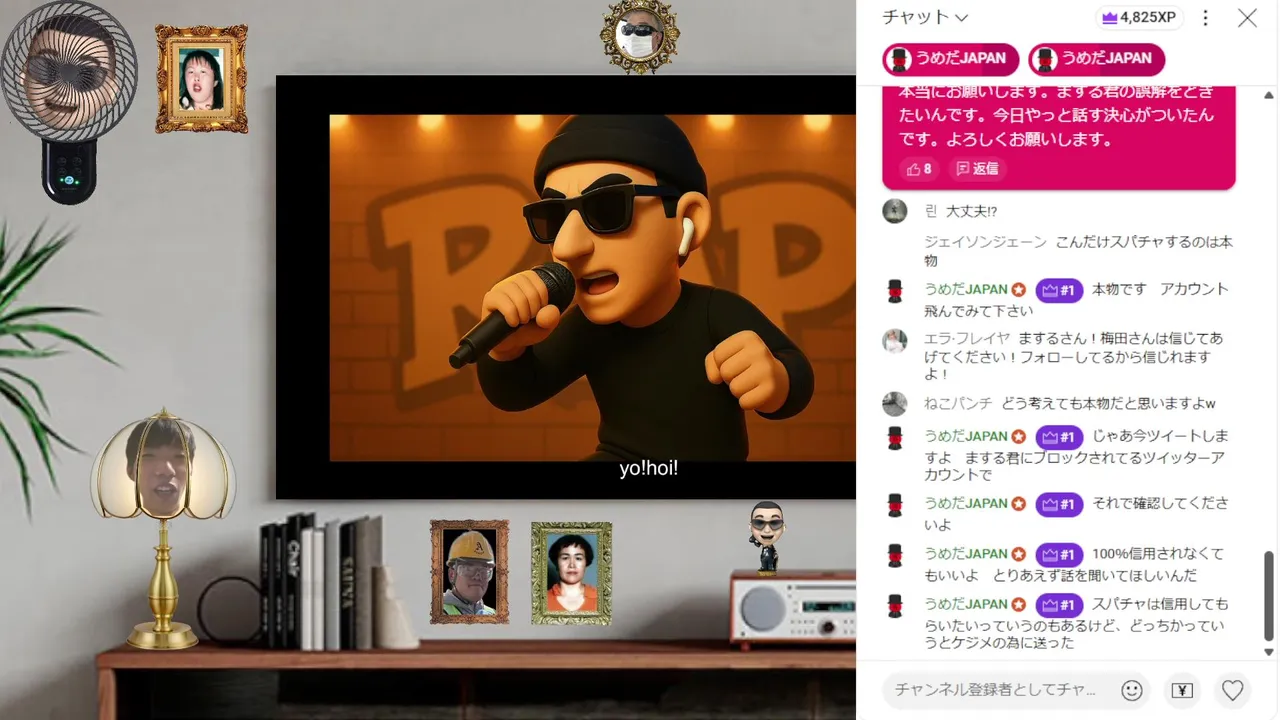The height and width of the screenshot is (720, 1280).
Task: Select the second うめだJAPAN super chat chip
Action: click(x=1097, y=59)
